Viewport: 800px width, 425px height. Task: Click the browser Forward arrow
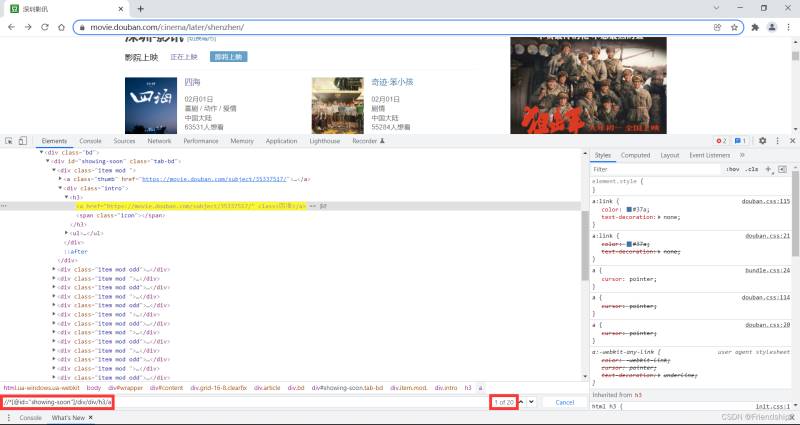(x=28, y=28)
